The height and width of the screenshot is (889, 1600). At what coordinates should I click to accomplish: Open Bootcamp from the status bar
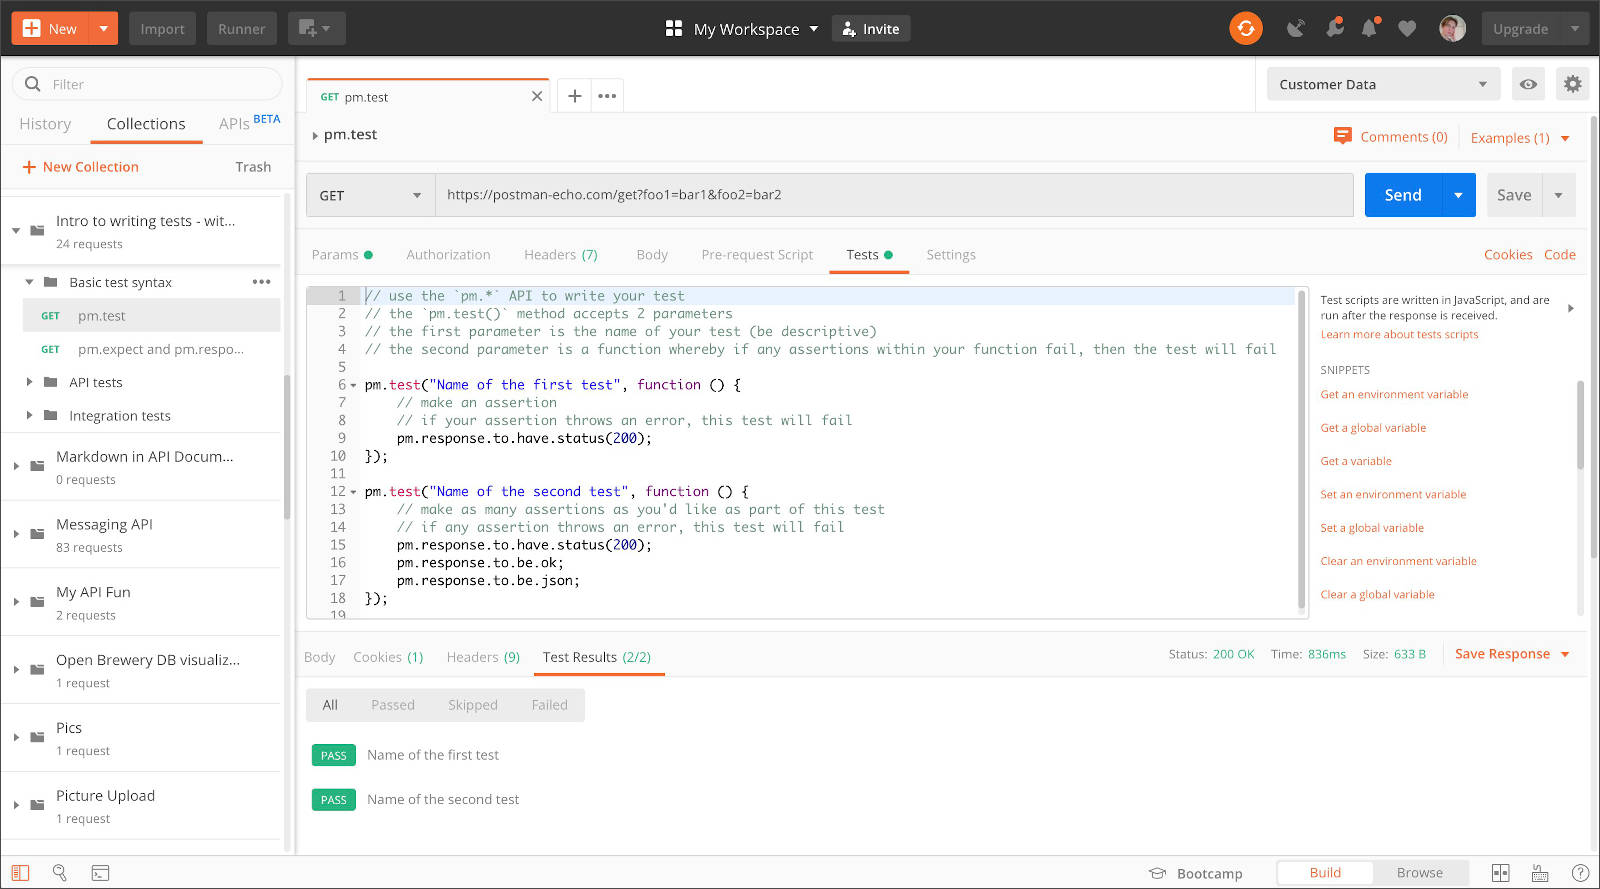1196,873
